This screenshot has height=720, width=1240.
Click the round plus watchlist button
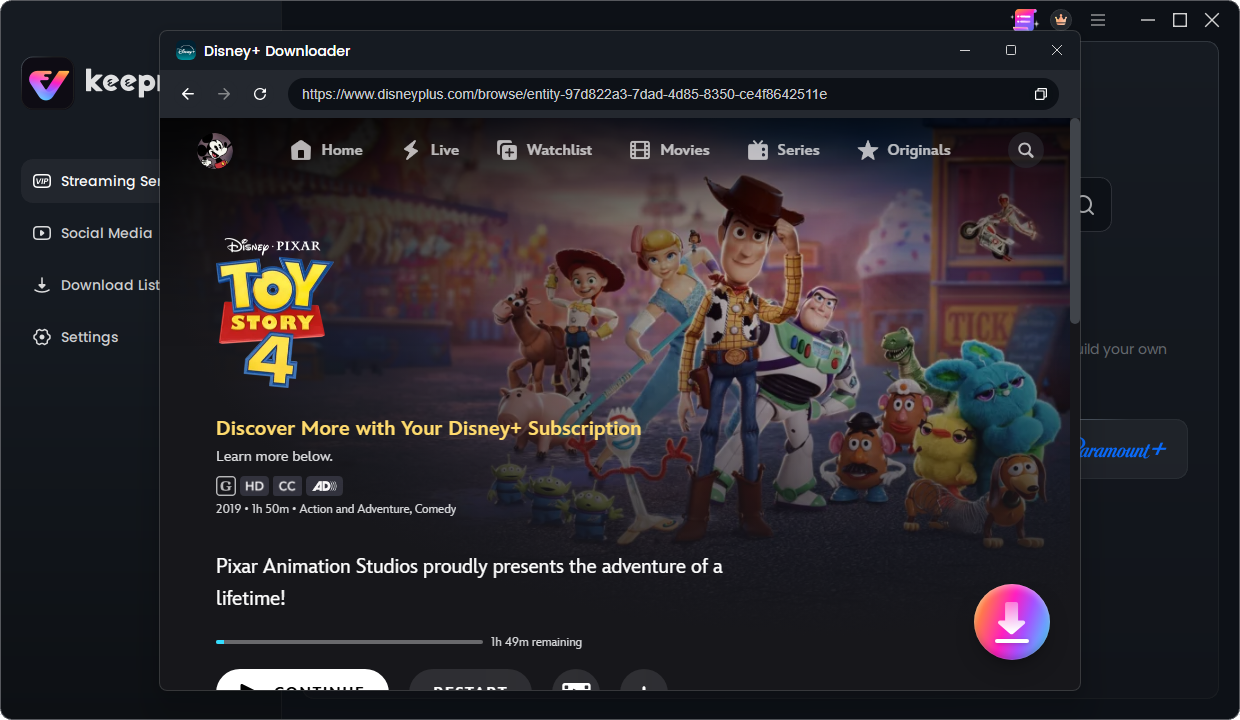point(643,680)
